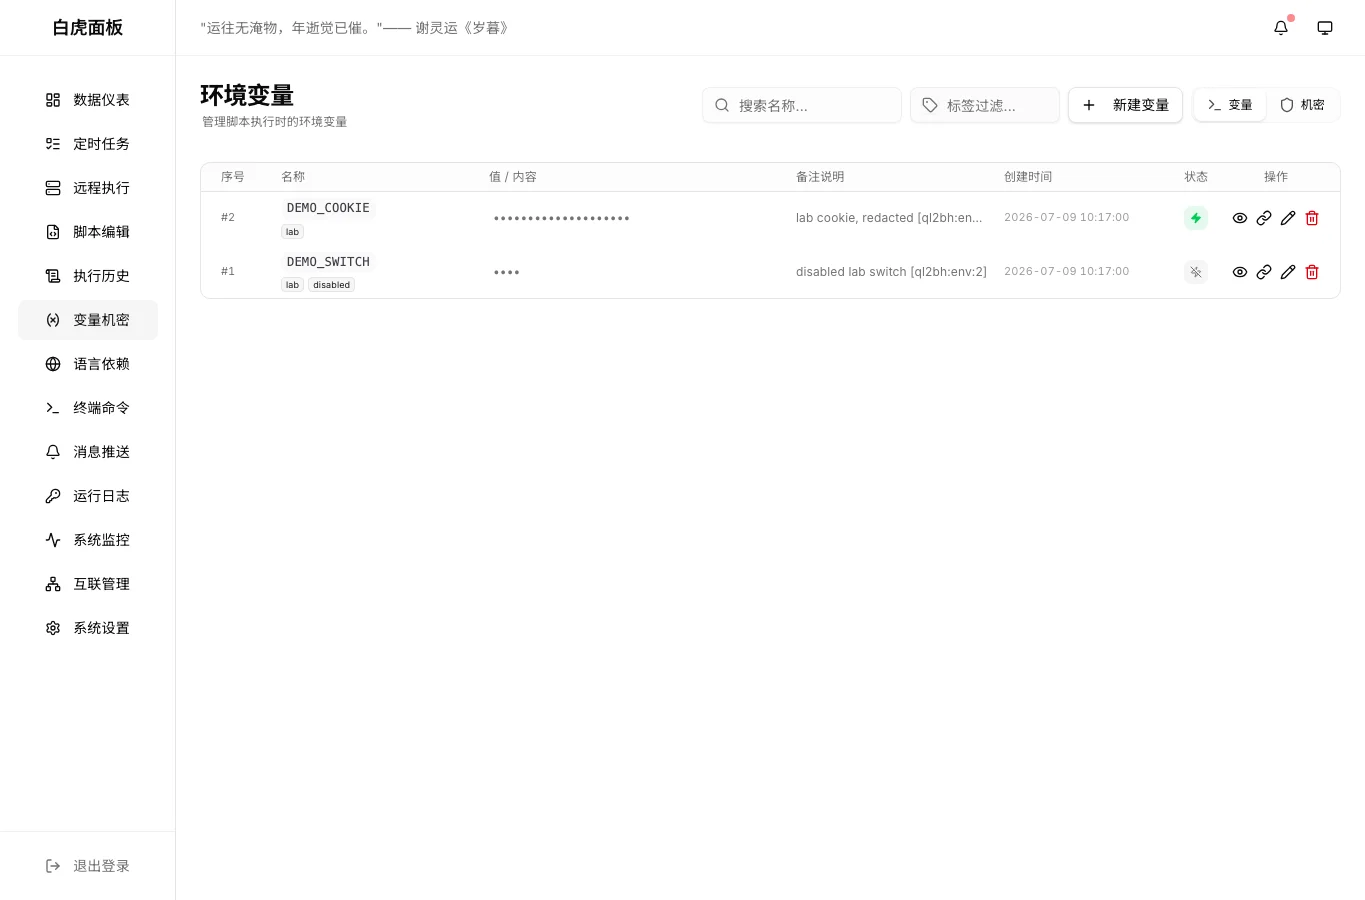
Task: Go to 终端命令 in the sidebar
Action: pos(88,408)
